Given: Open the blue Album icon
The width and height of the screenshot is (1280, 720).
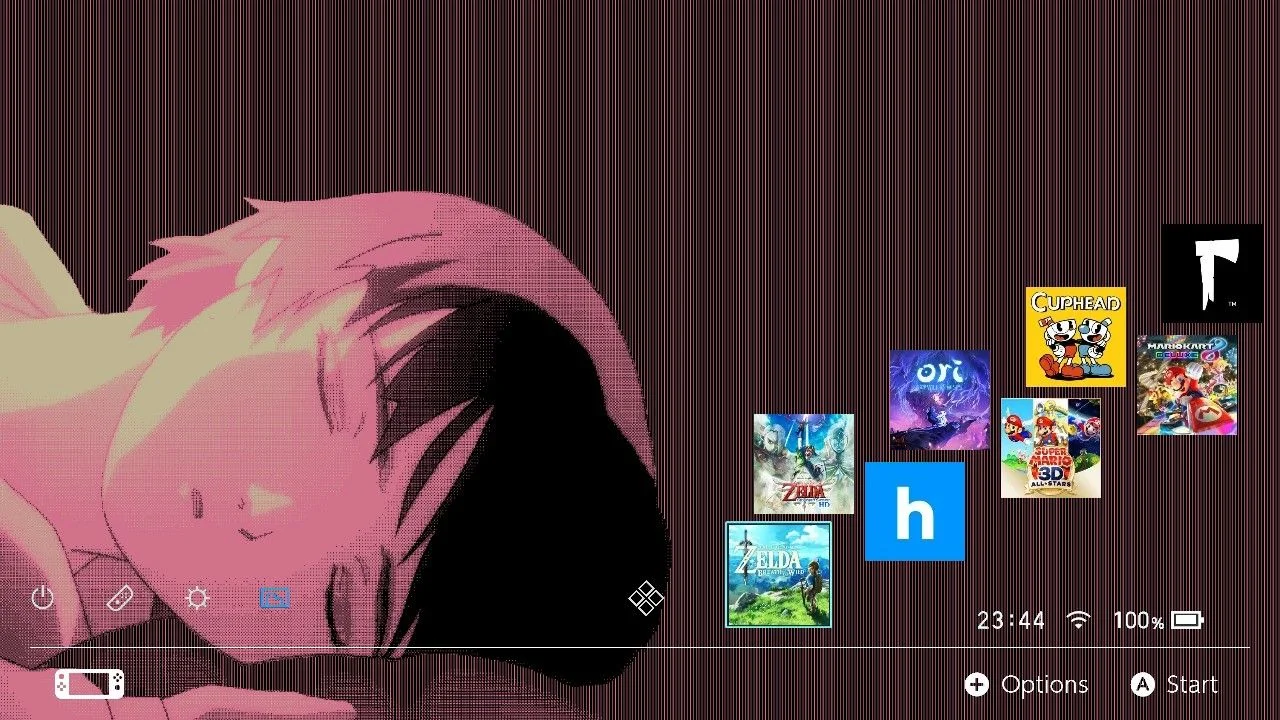Looking at the screenshot, I should (x=275, y=598).
